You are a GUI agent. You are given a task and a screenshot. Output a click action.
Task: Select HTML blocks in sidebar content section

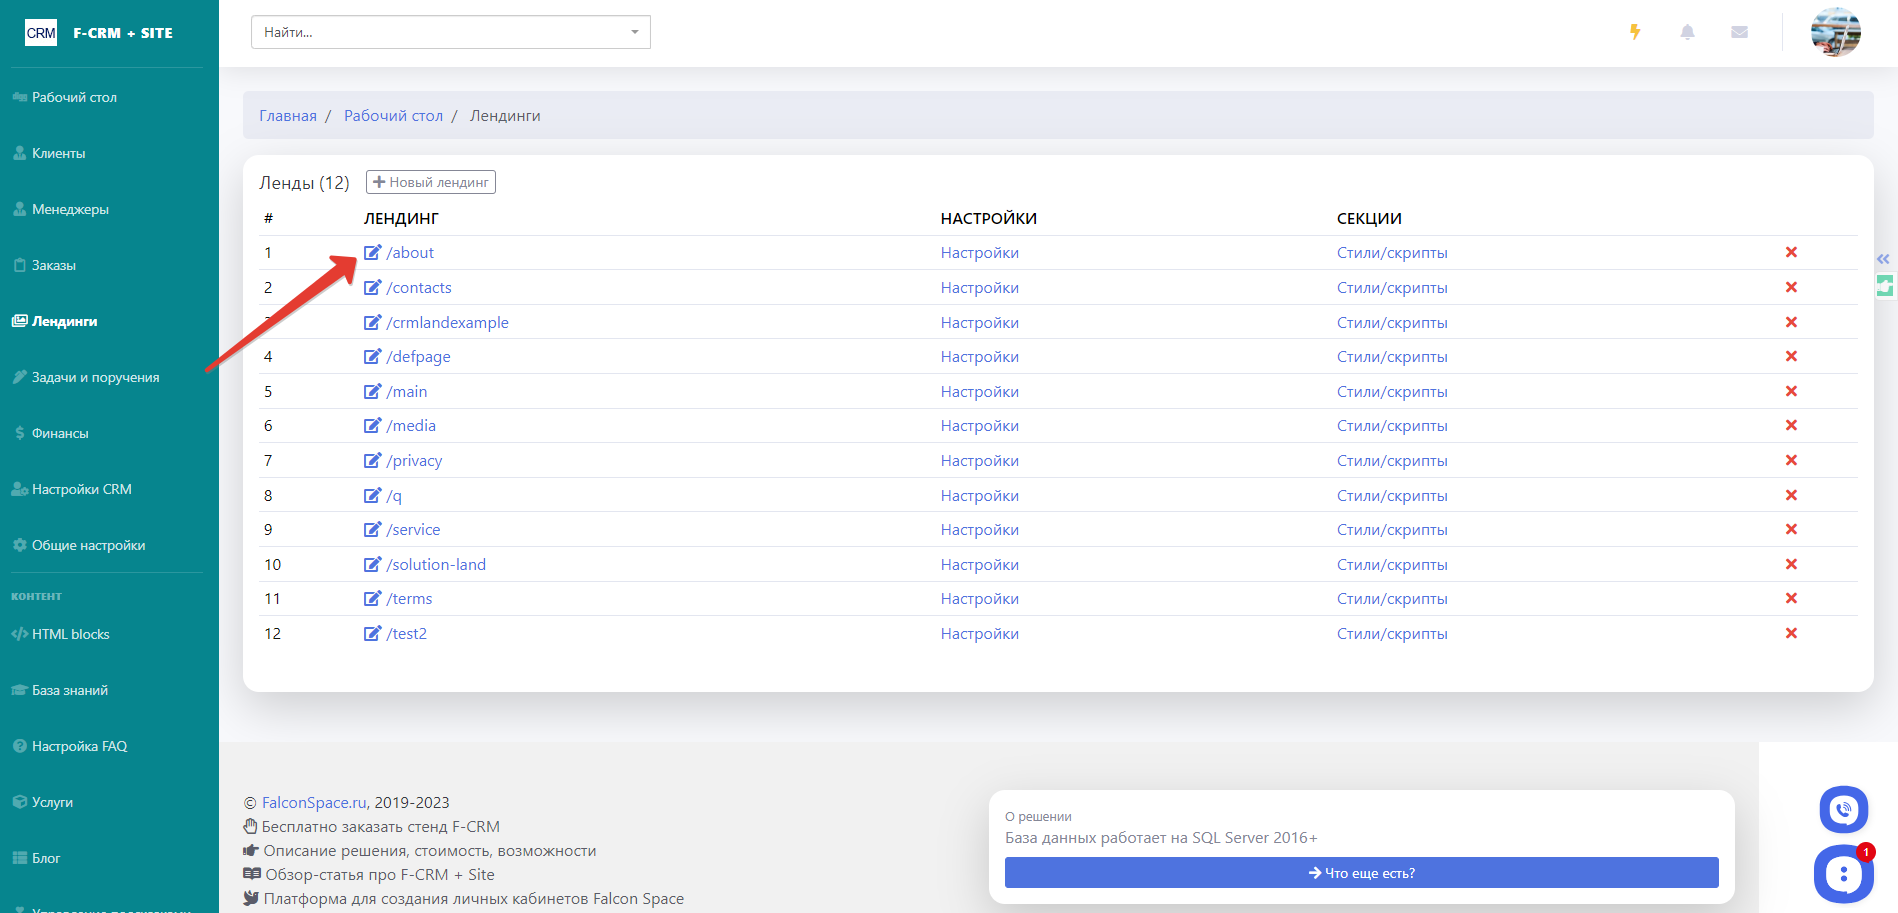pos(70,634)
